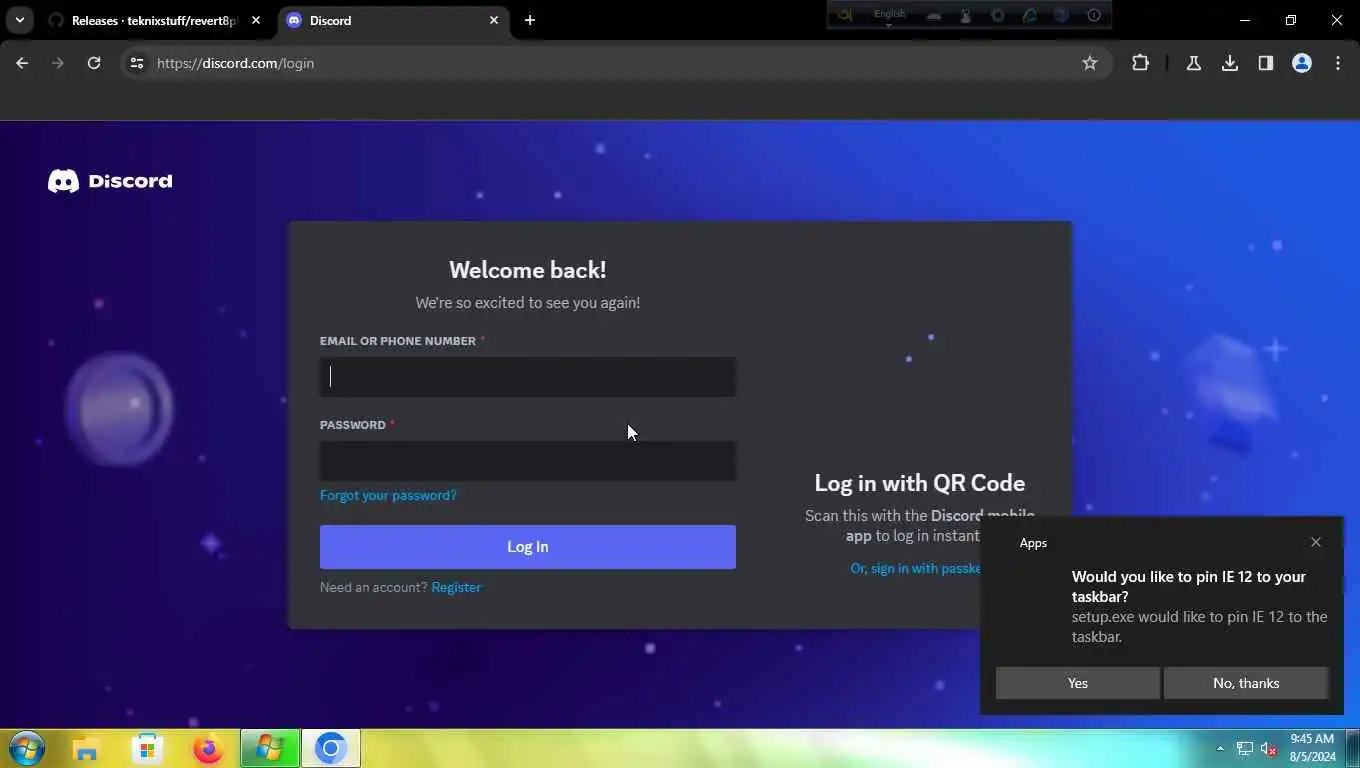
Task: Click the Welcome back! heading
Action: coord(528,270)
